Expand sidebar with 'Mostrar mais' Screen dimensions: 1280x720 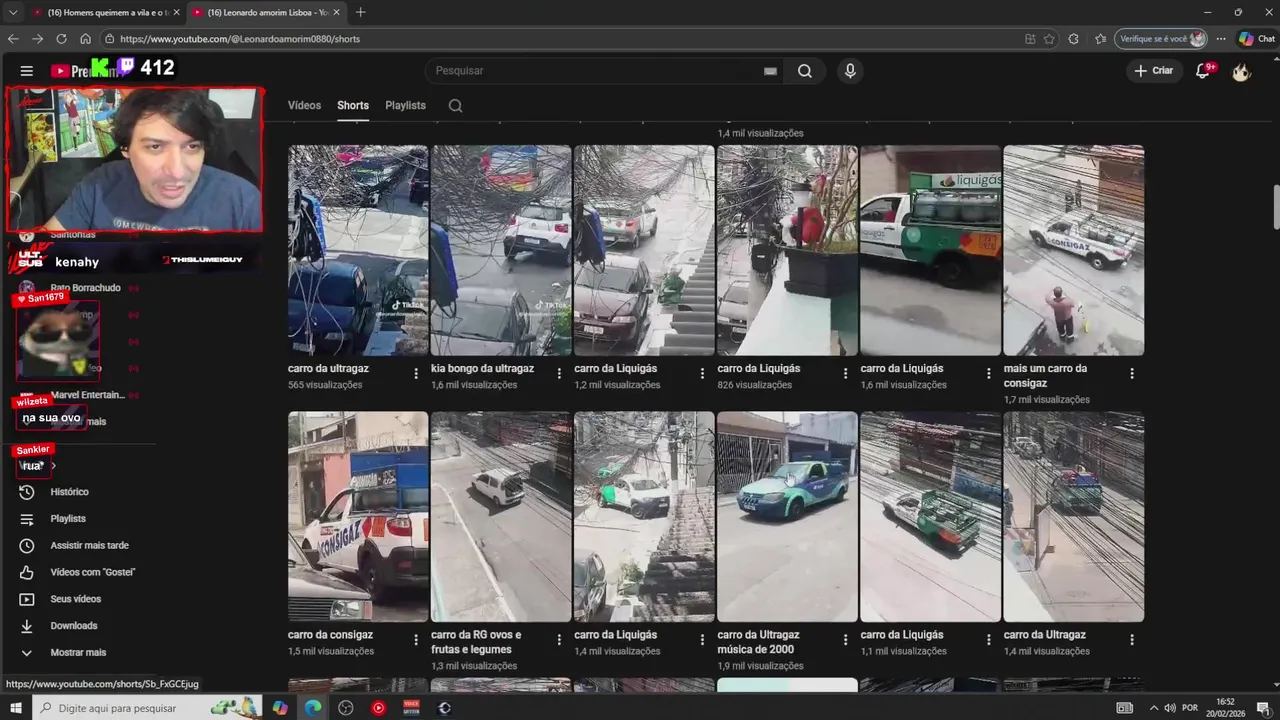click(x=78, y=652)
